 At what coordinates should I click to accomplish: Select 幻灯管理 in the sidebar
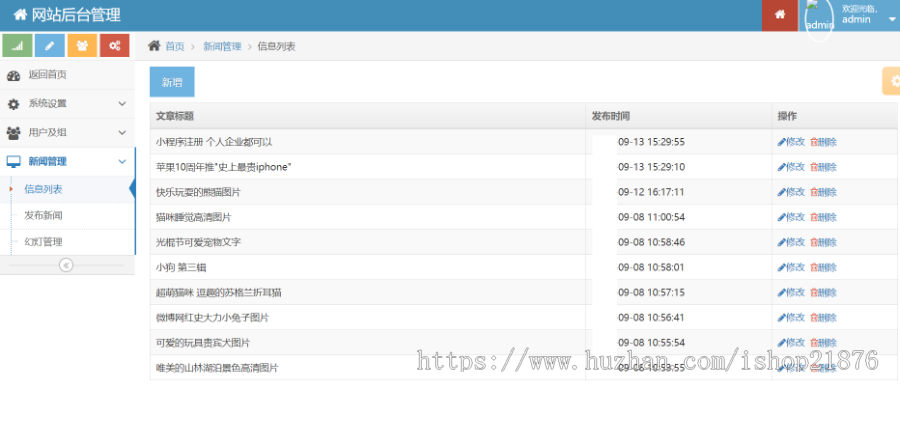pos(44,241)
